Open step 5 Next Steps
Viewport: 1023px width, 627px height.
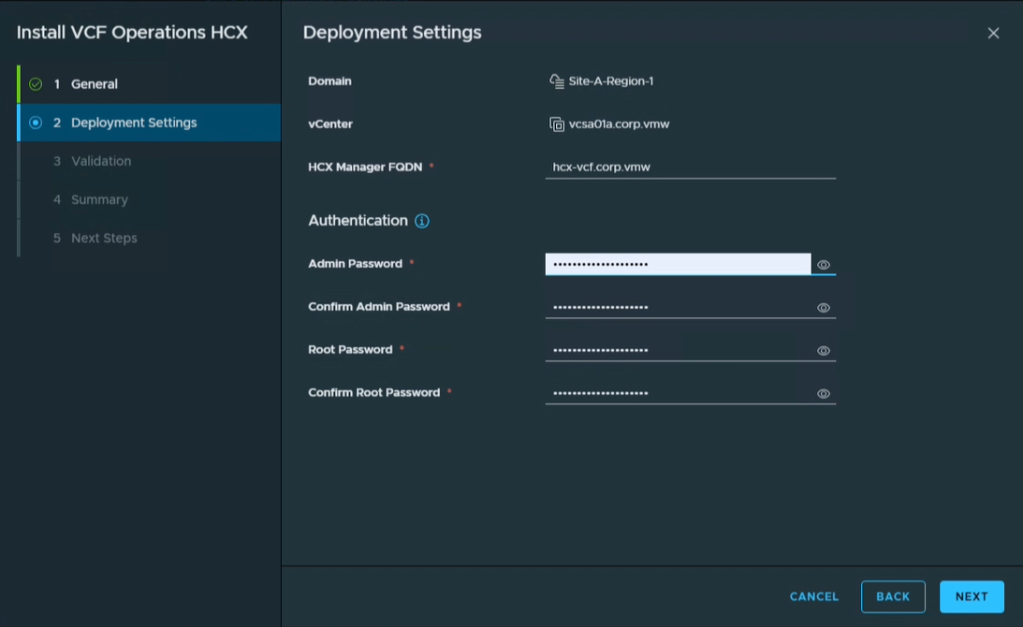click(150, 238)
